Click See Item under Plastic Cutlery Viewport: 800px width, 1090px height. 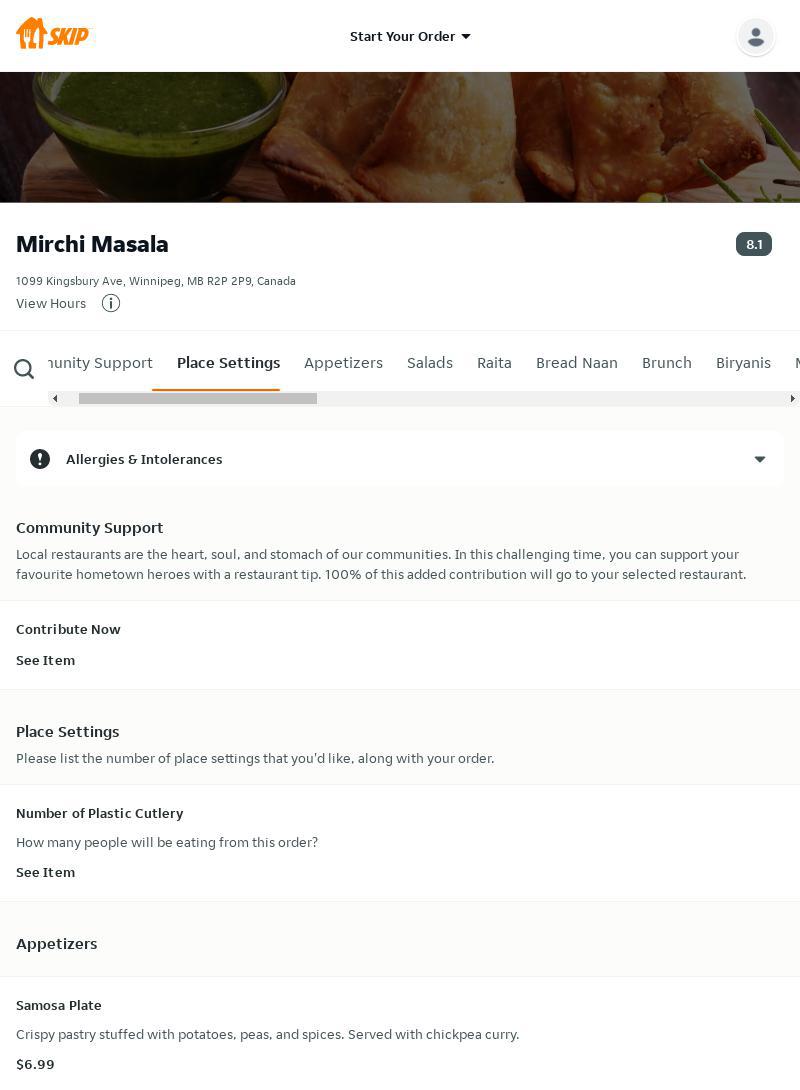(x=45, y=872)
